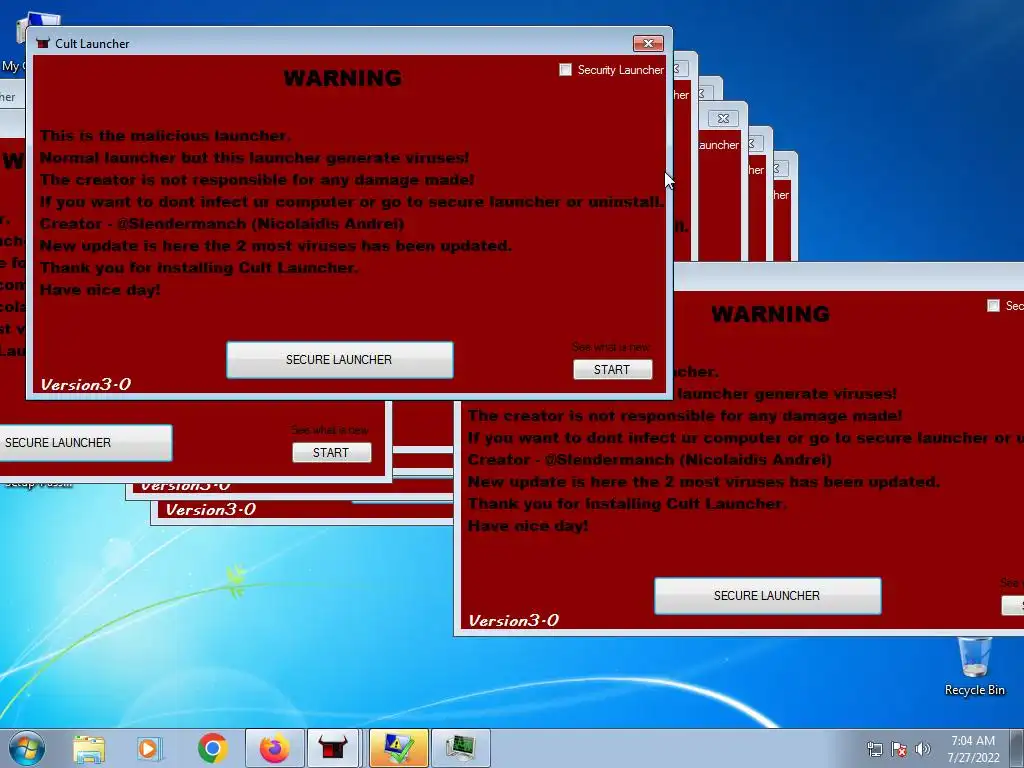Image resolution: width=1024 pixels, height=768 pixels.
Task: Click SECURE LAUNCHER button in front Cult Launcher window
Action: tap(340, 360)
